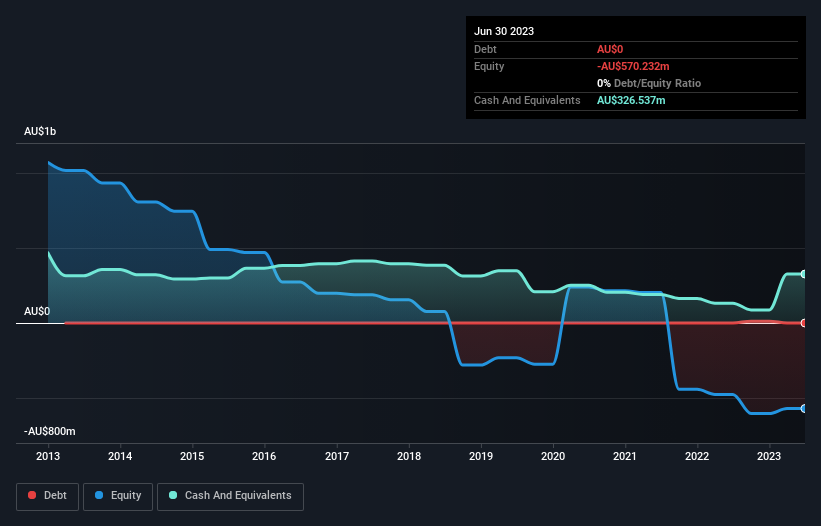Click the tooltip Debt row label
The image size is (821, 526).
pos(485,49)
